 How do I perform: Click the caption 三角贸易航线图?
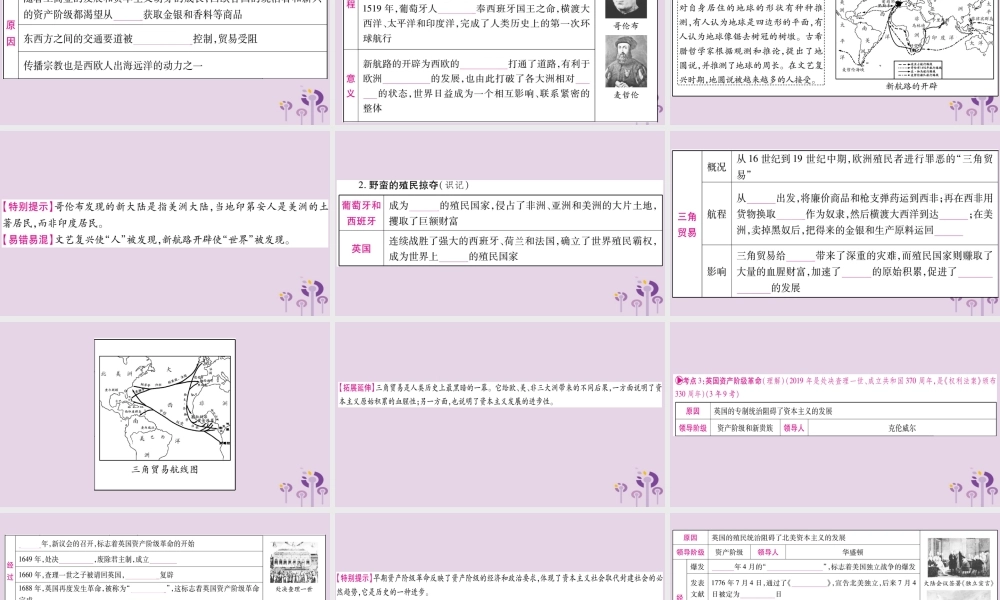click(165, 469)
